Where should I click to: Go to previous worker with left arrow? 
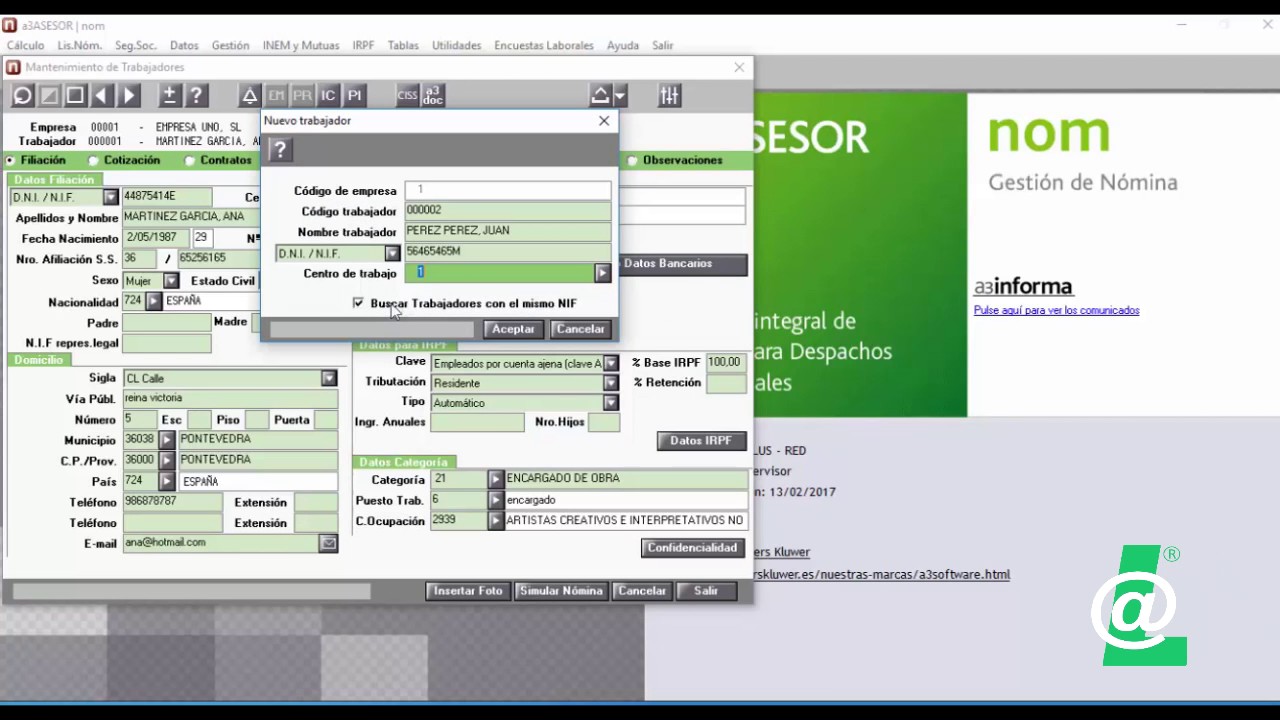(102, 96)
